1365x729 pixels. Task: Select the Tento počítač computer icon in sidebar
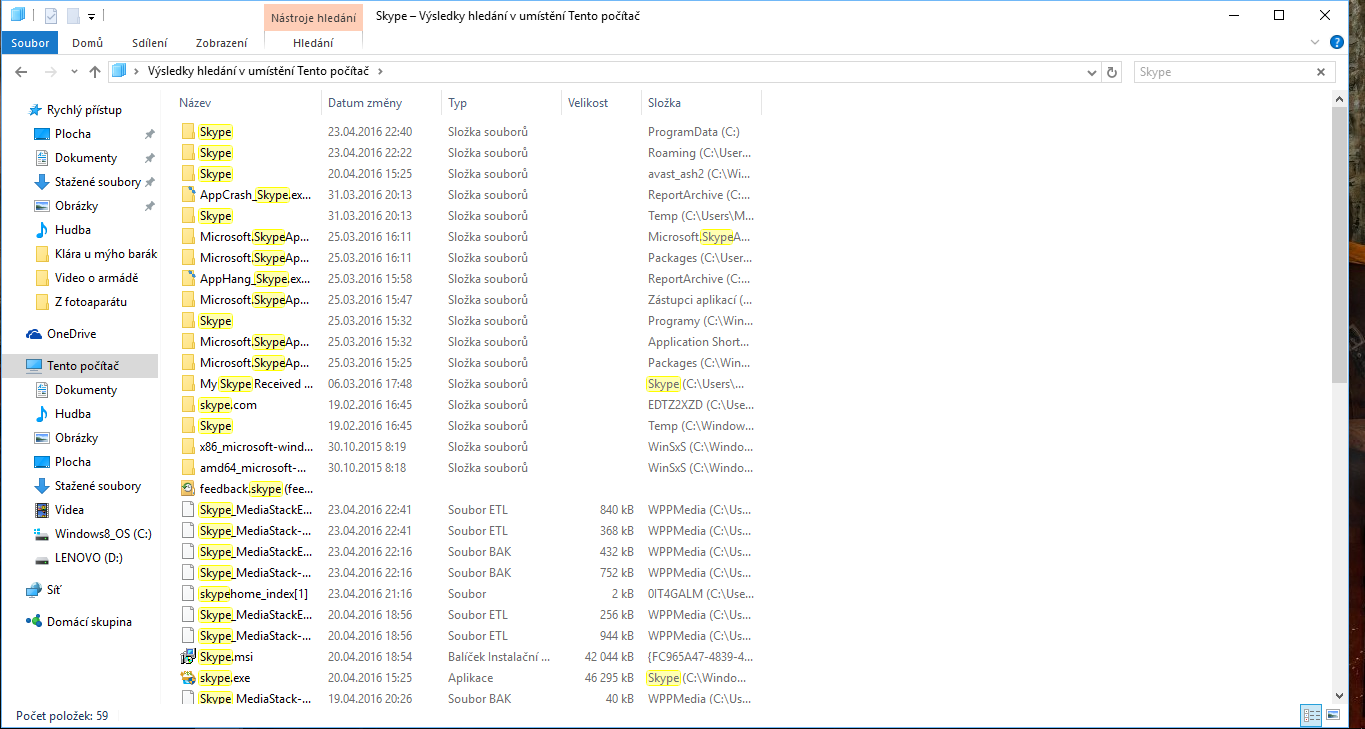(x=34, y=366)
